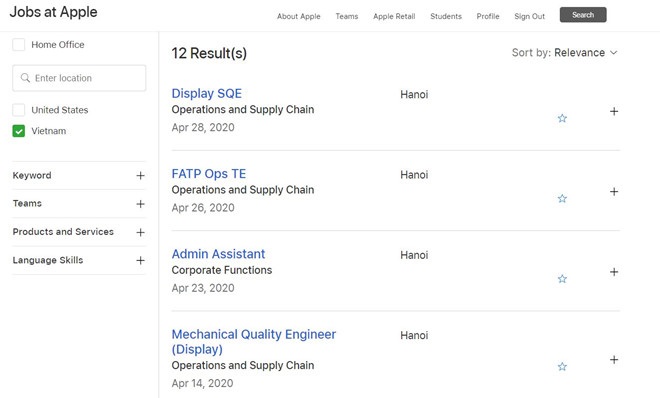
Task: Uncheck the Vietnam checkbox
Action: [x=19, y=131]
